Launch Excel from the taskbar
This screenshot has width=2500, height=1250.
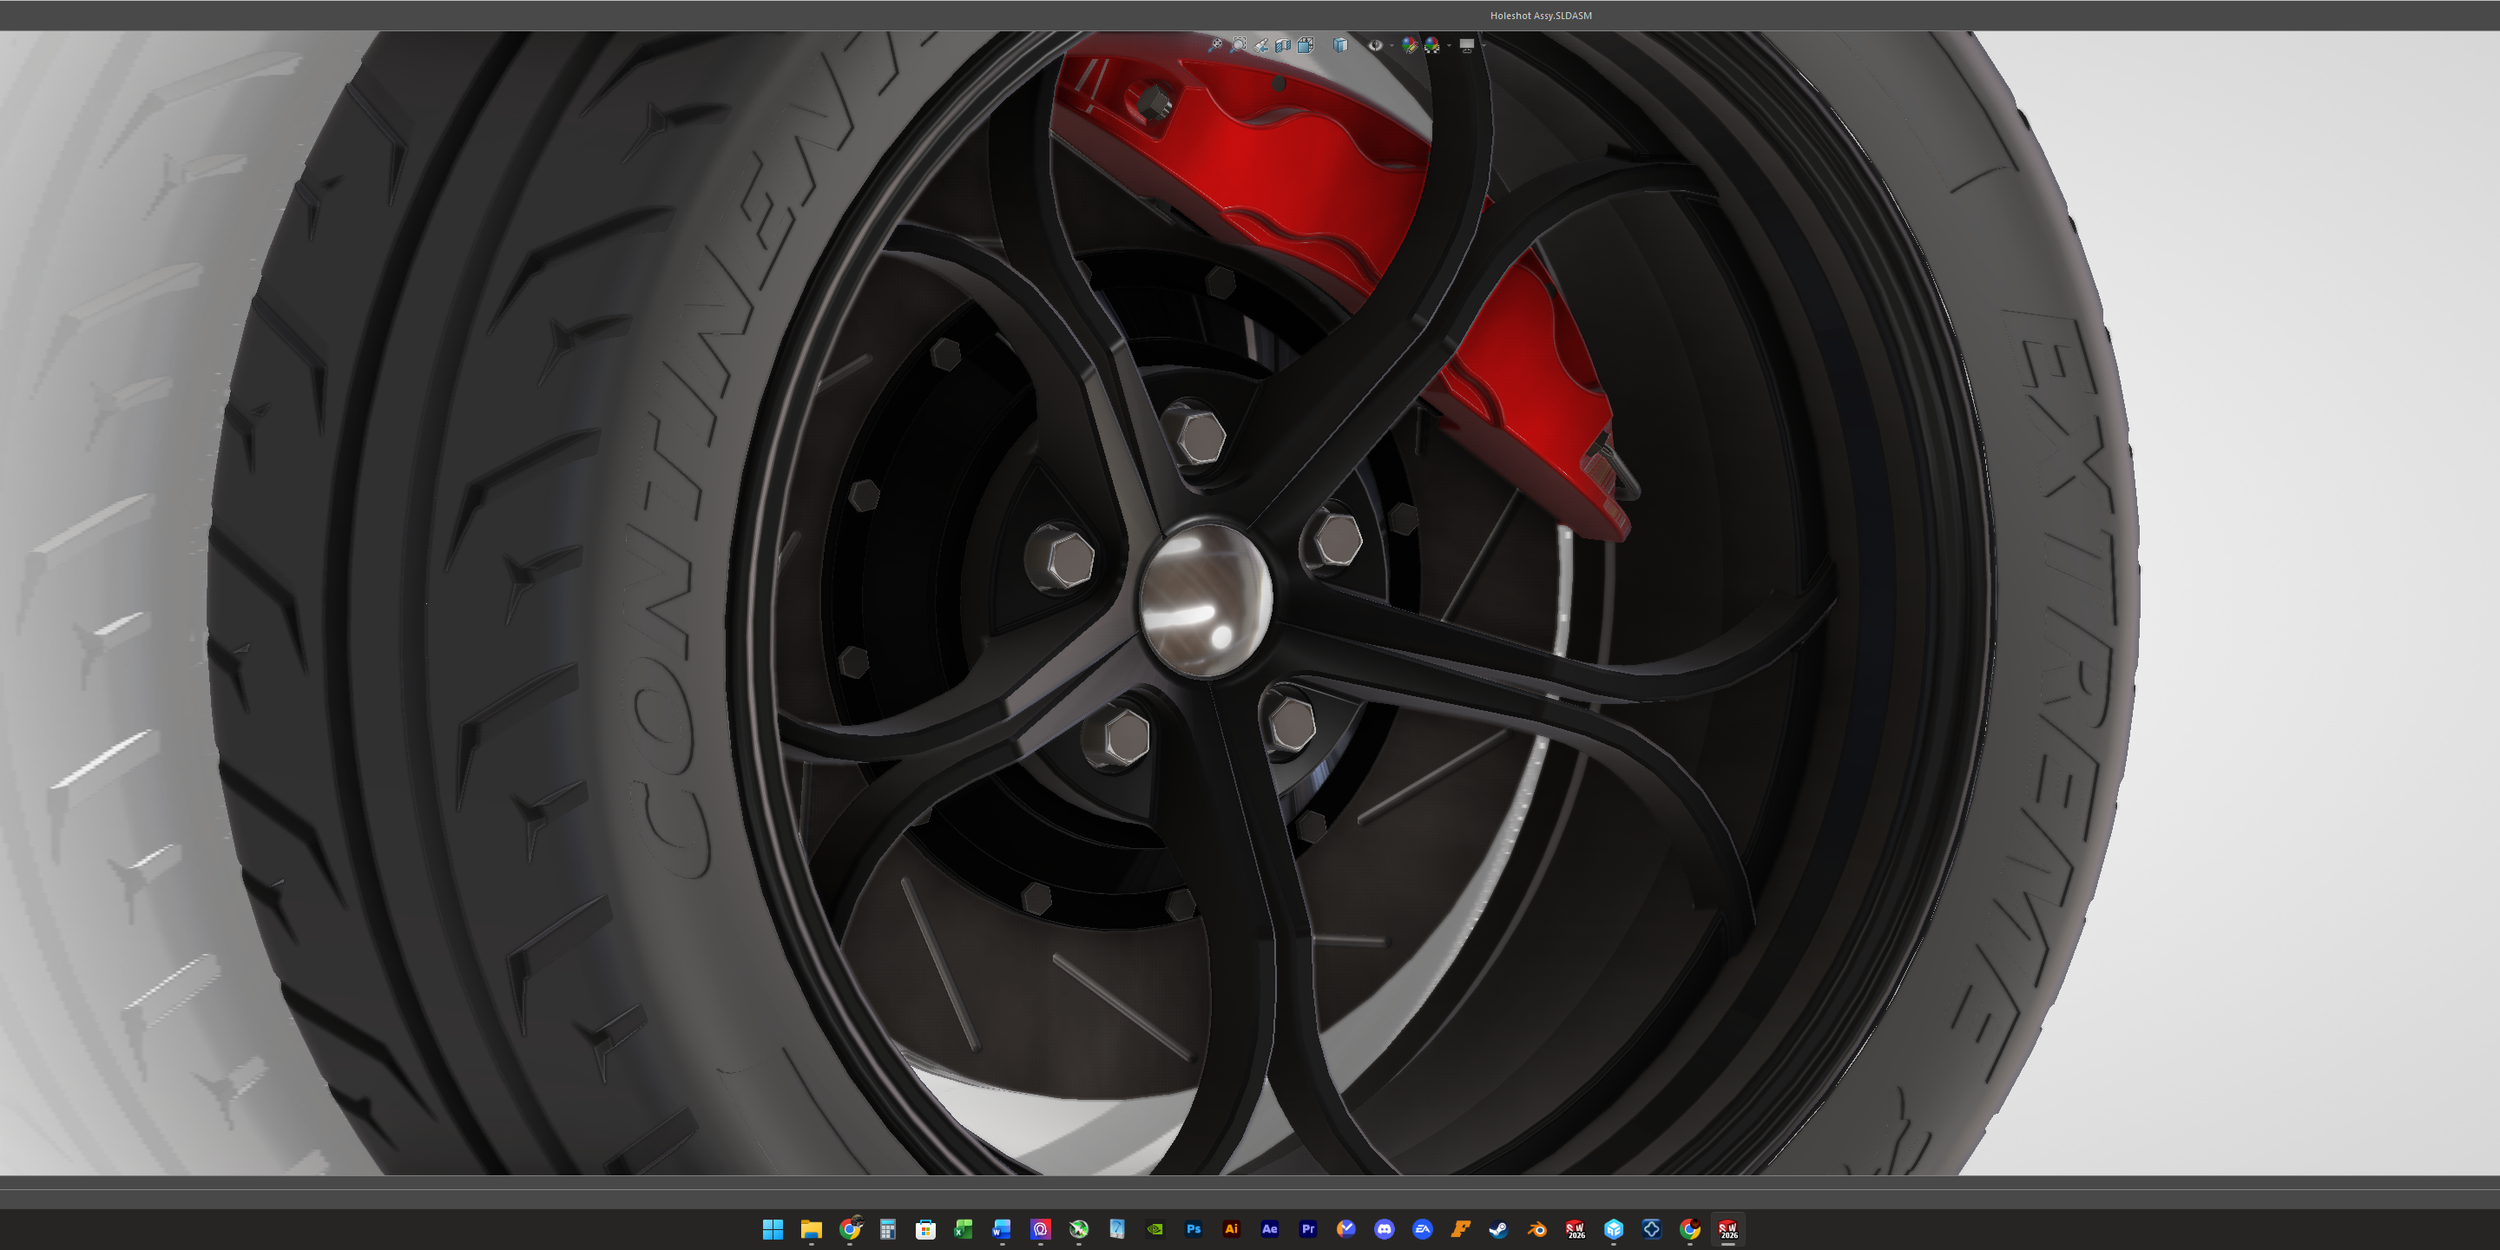click(964, 1229)
